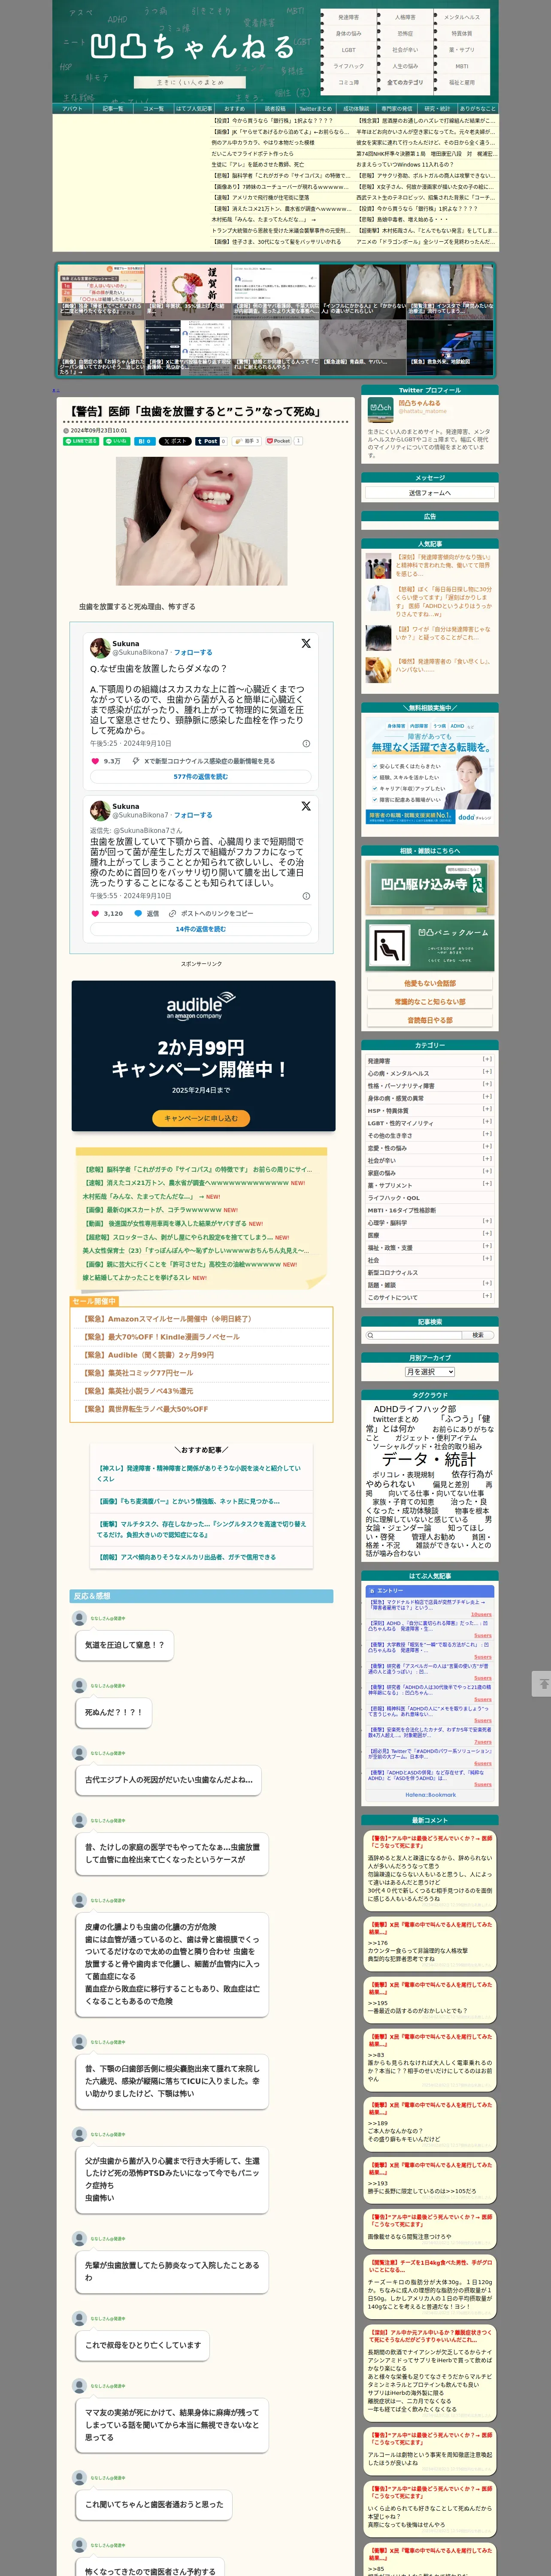Open 14件の返信を読む replies
Viewport: 551px width, 2576px height.
[x=200, y=929]
